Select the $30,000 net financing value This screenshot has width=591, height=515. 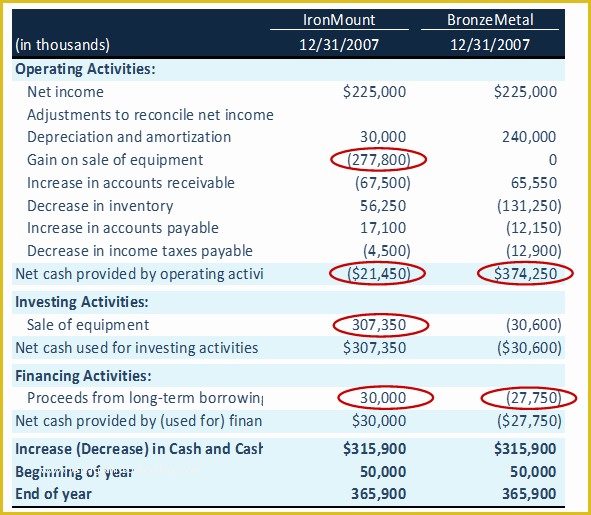[379, 421]
